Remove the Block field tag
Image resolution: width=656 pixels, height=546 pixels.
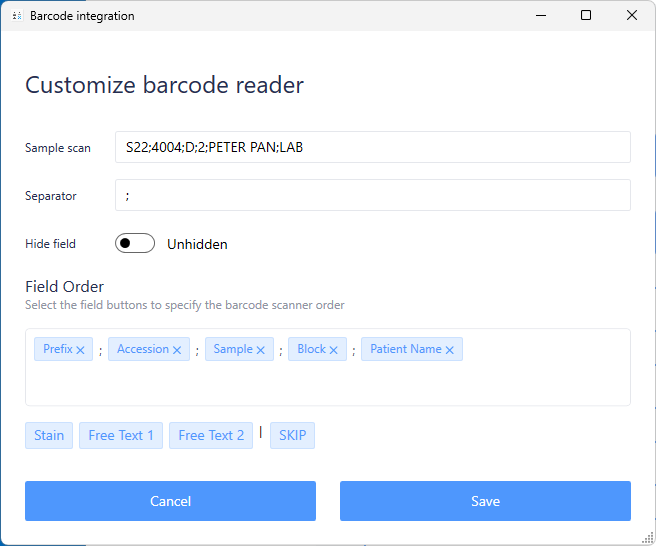(x=334, y=350)
